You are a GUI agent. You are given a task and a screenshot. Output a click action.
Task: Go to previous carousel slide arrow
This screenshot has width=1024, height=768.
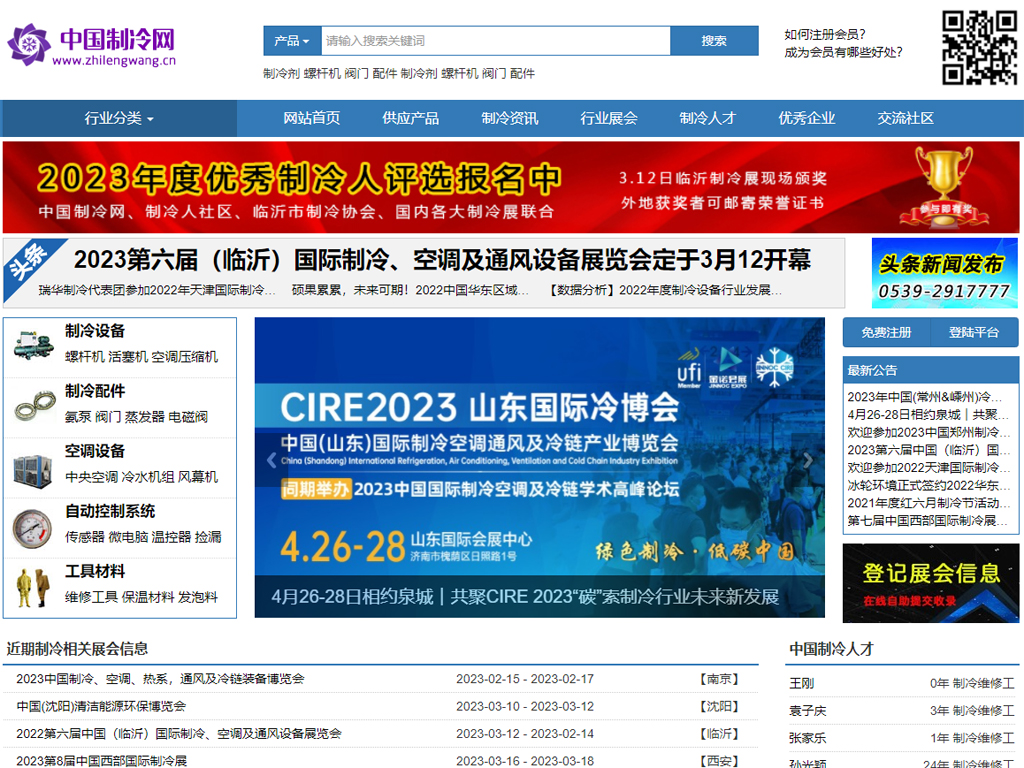click(270, 461)
